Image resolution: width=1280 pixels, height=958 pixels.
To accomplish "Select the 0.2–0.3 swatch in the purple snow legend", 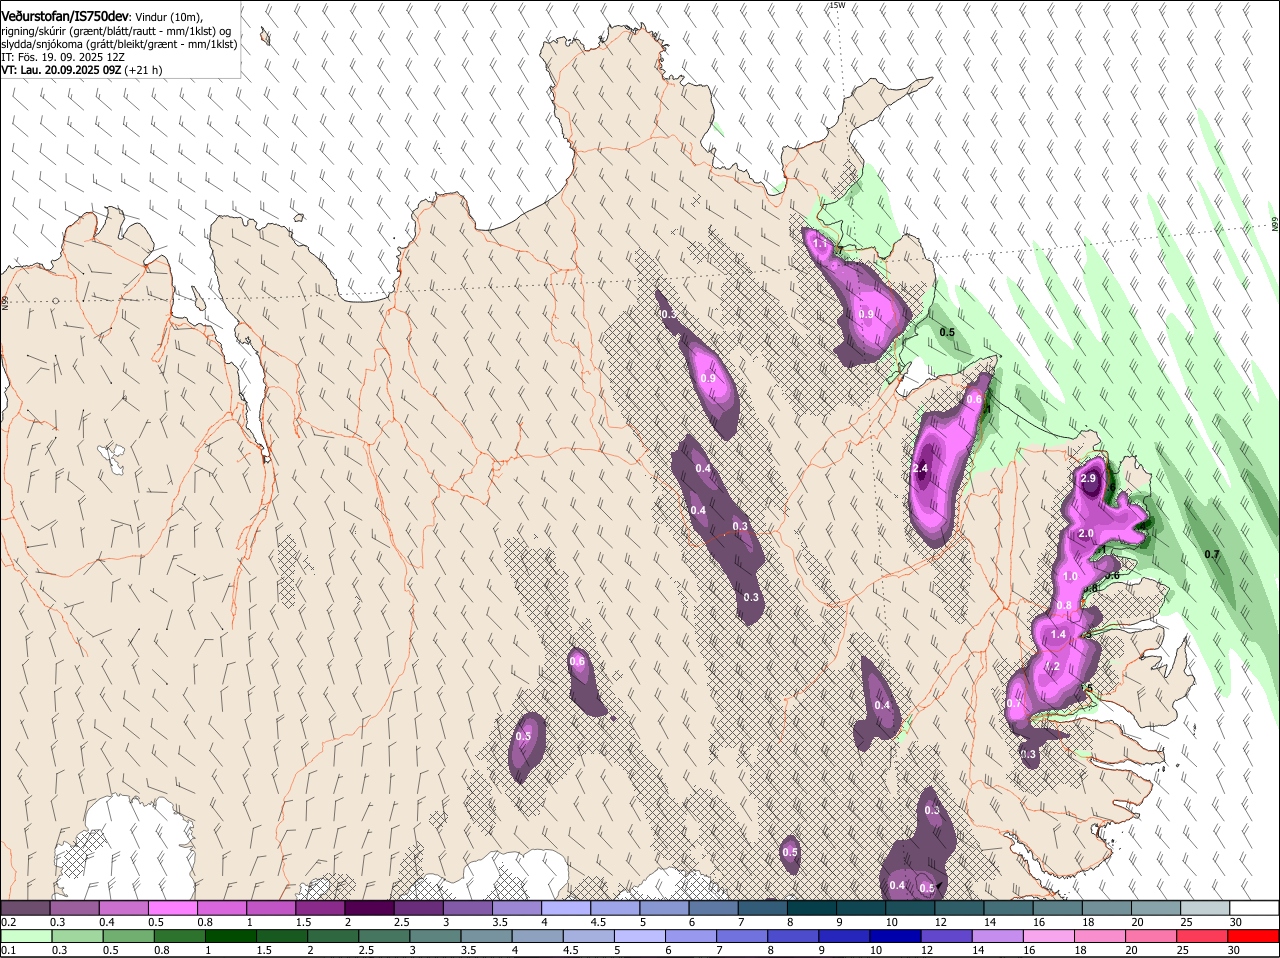I will coord(25,907).
